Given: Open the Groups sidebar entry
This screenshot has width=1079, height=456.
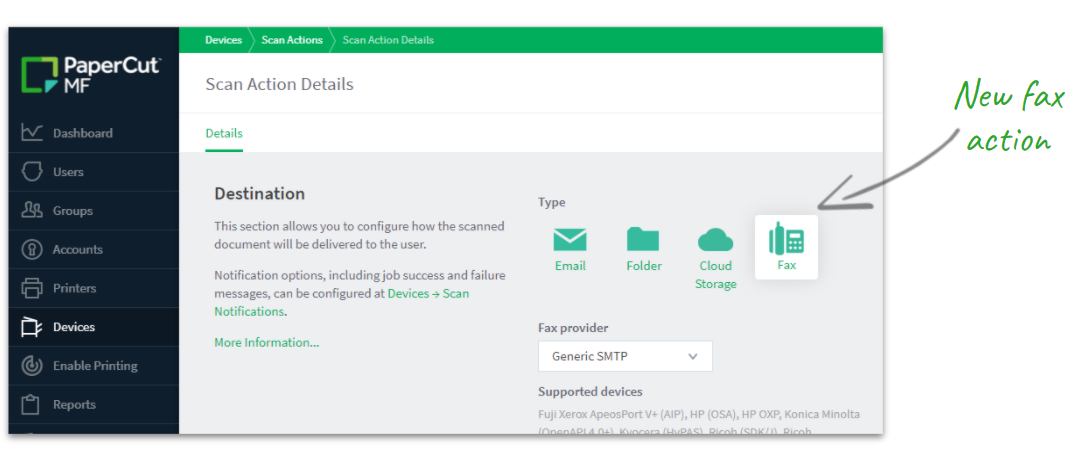Looking at the screenshot, I should tap(94, 210).
